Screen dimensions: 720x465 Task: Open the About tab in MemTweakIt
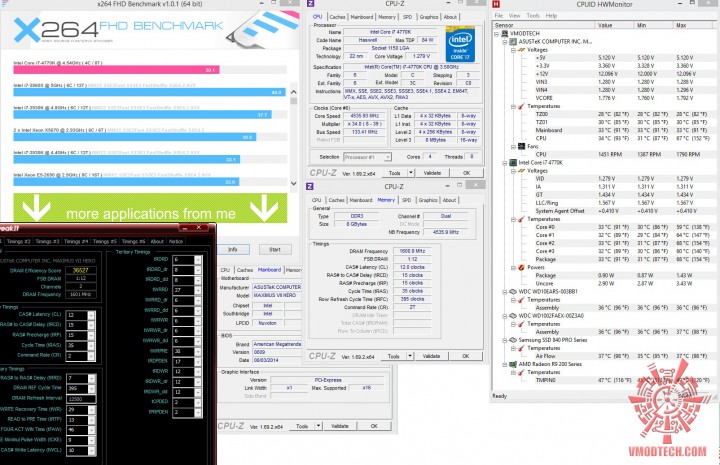pos(157,241)
